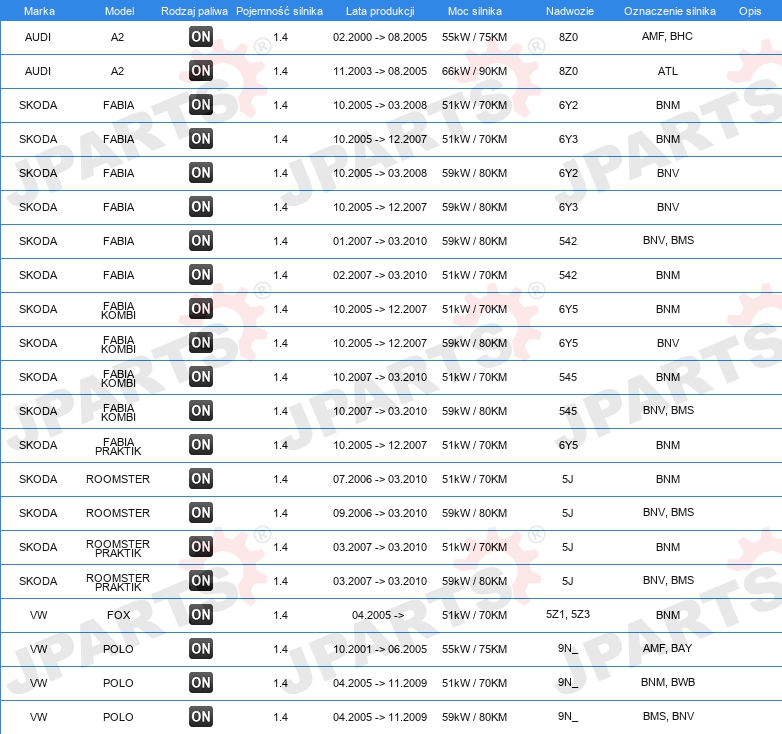The width and height of the screenshot is (782, 734).
Task: Click ON icon in the FABIA 01.2007 542 row
Action: pyautogui.click(x=201, y=240)
